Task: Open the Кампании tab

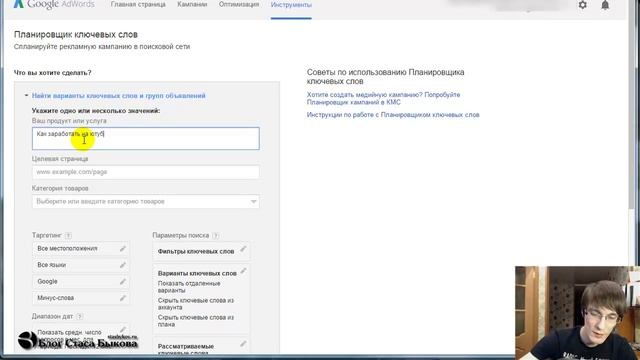Action: [x=192, y=4]
